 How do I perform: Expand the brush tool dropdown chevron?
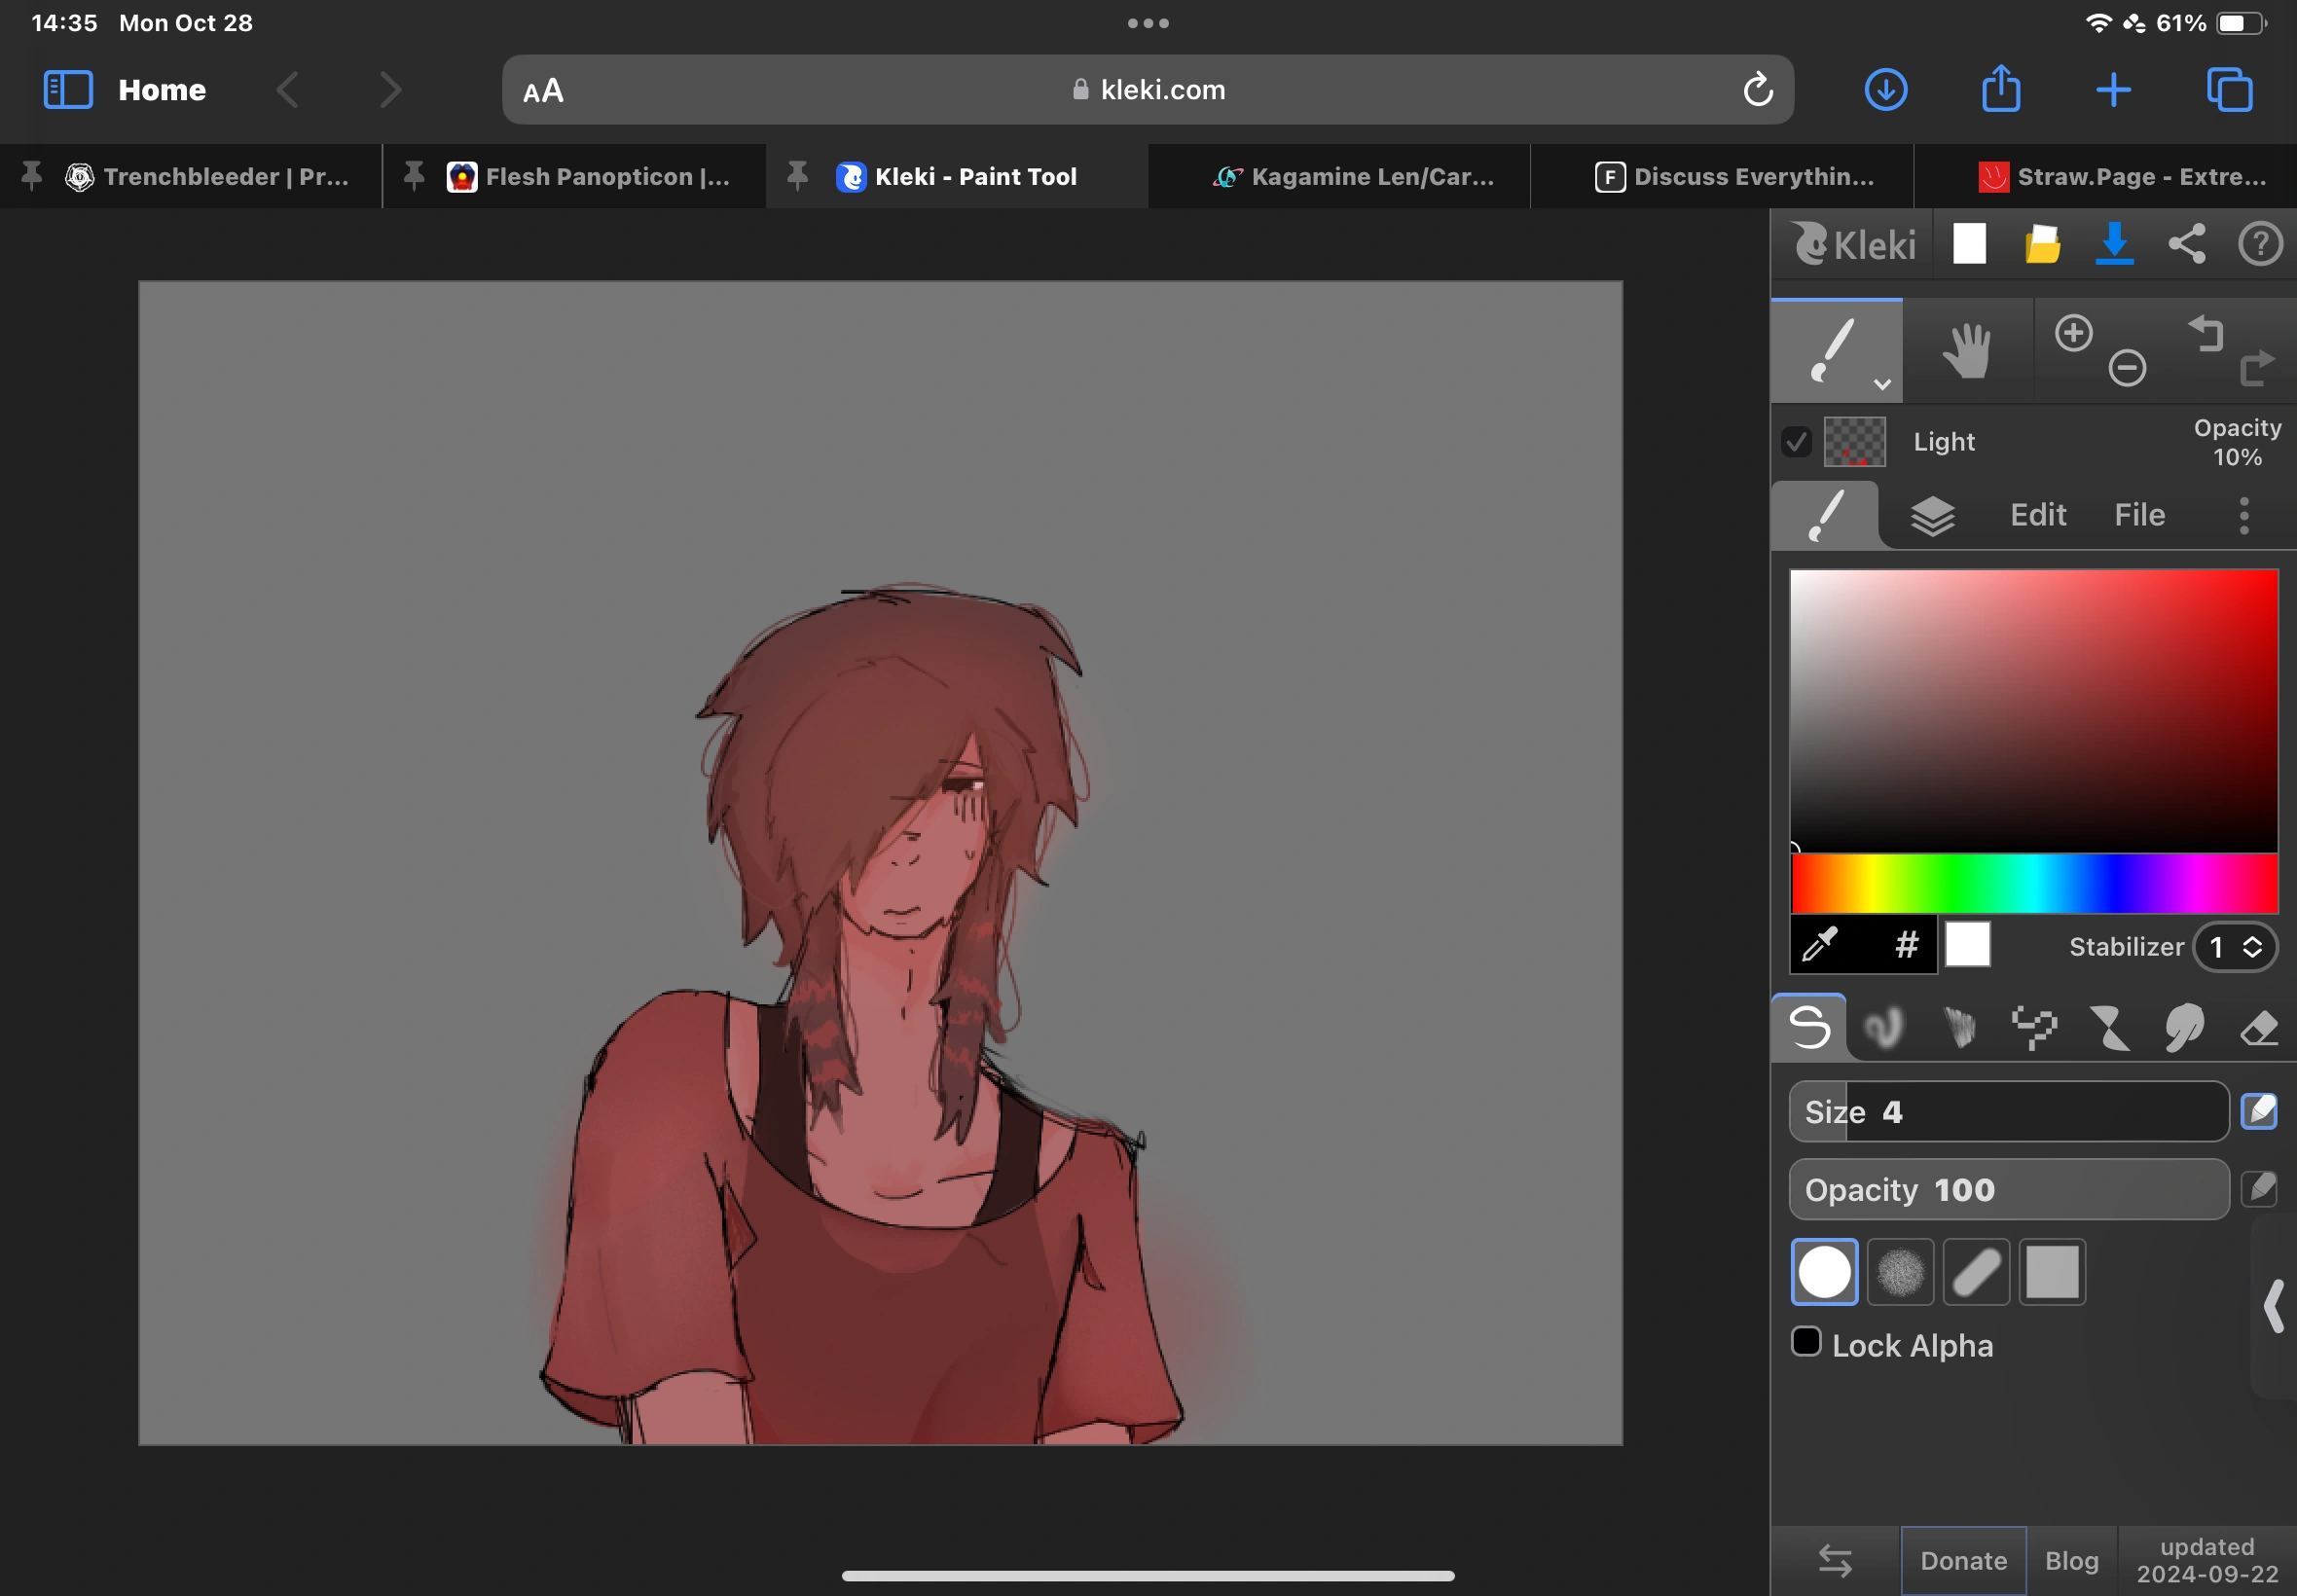[x=1881, y=382]
